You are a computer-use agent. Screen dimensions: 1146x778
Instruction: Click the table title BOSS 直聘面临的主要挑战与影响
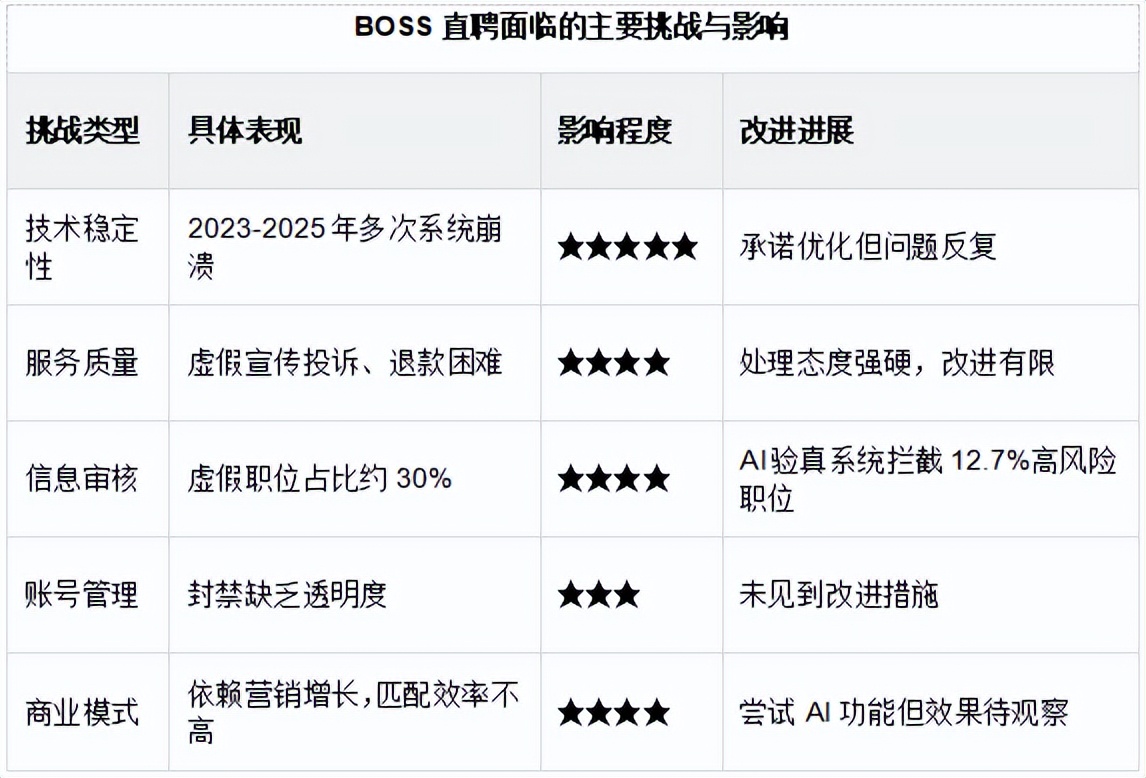[x=572, y=28]
